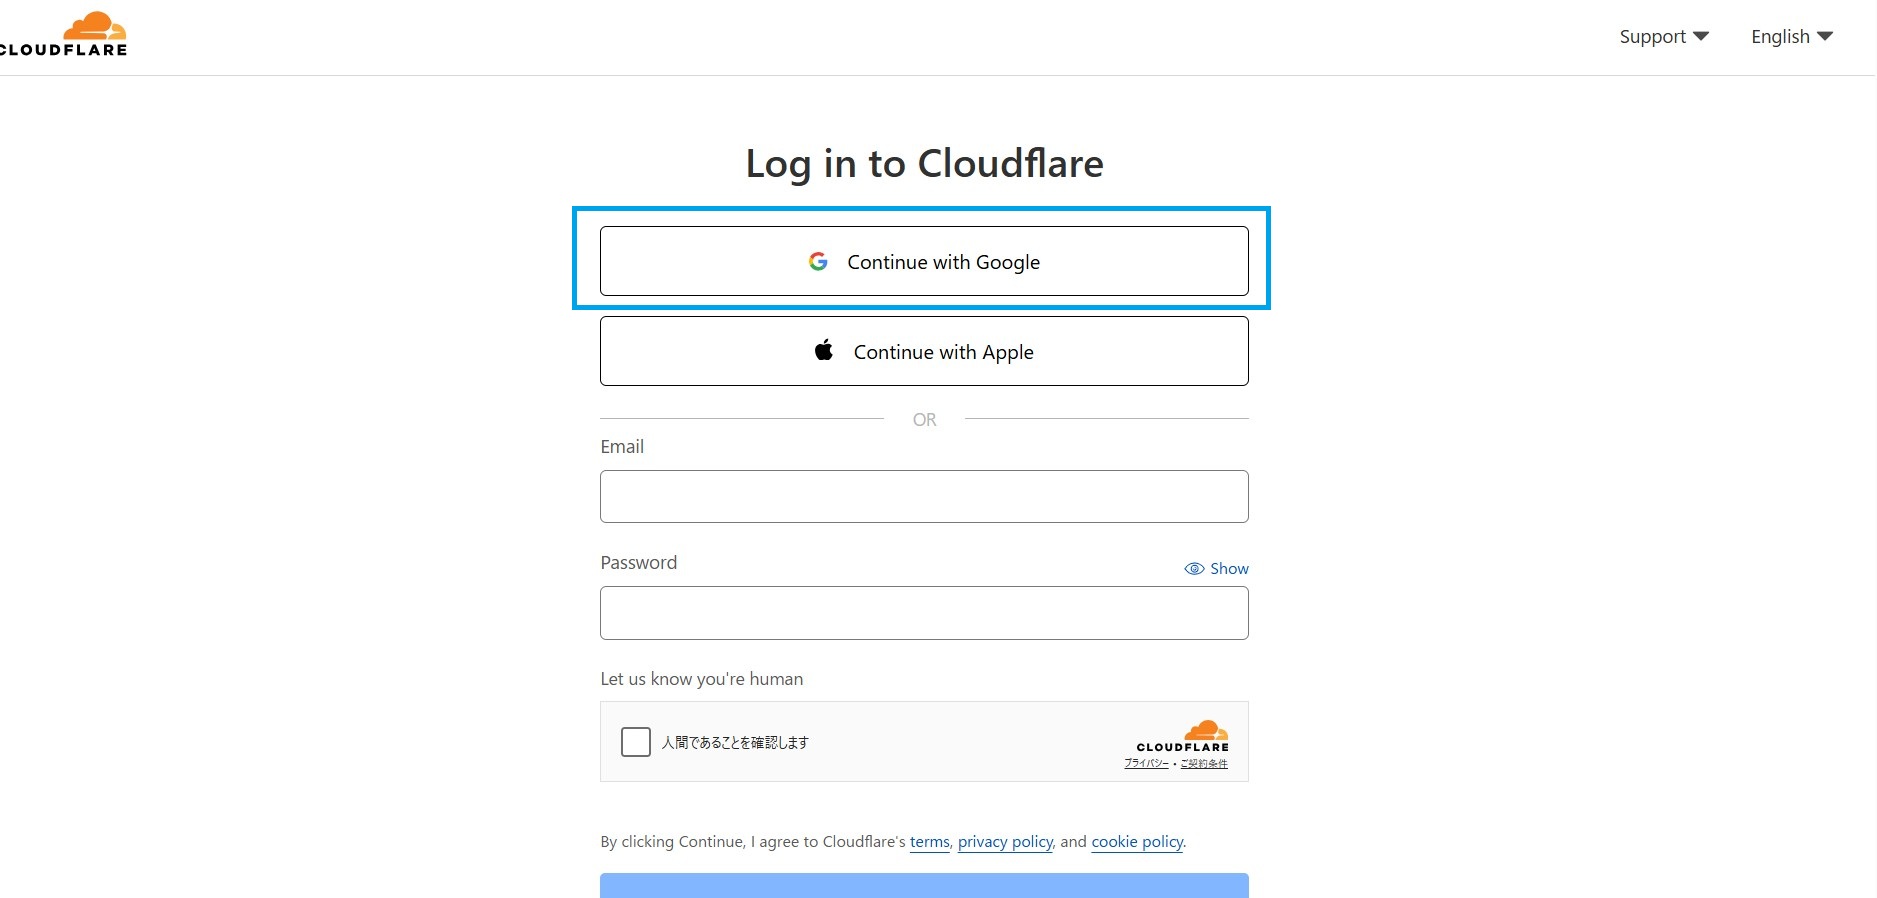The height and width of the screenshot is (898, 1877).
Task: Click the Apple logo icon
Action: click(x=824, y=351)
